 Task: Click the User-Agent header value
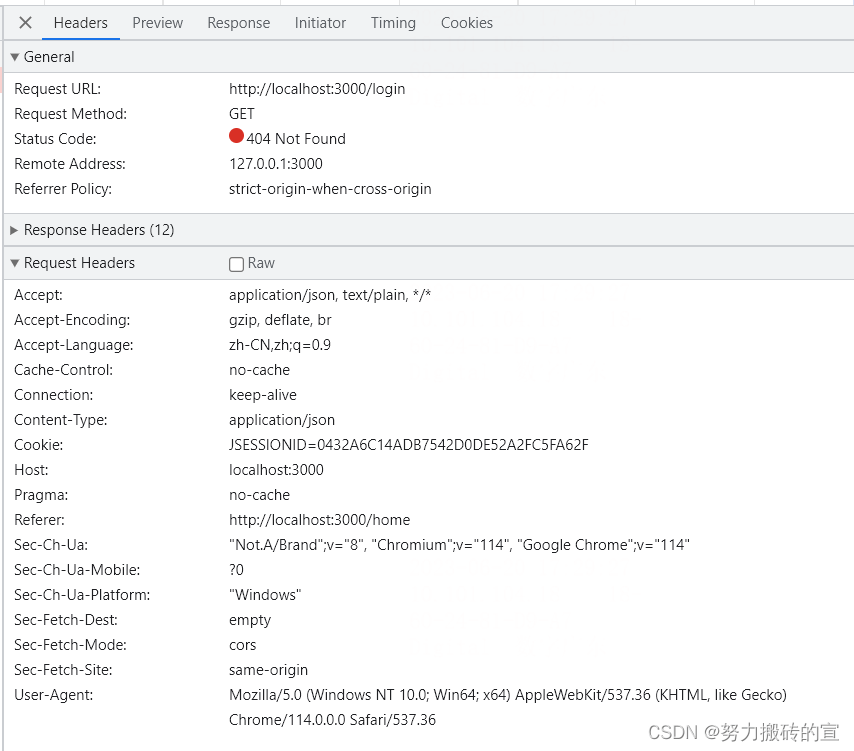point(507,695)
